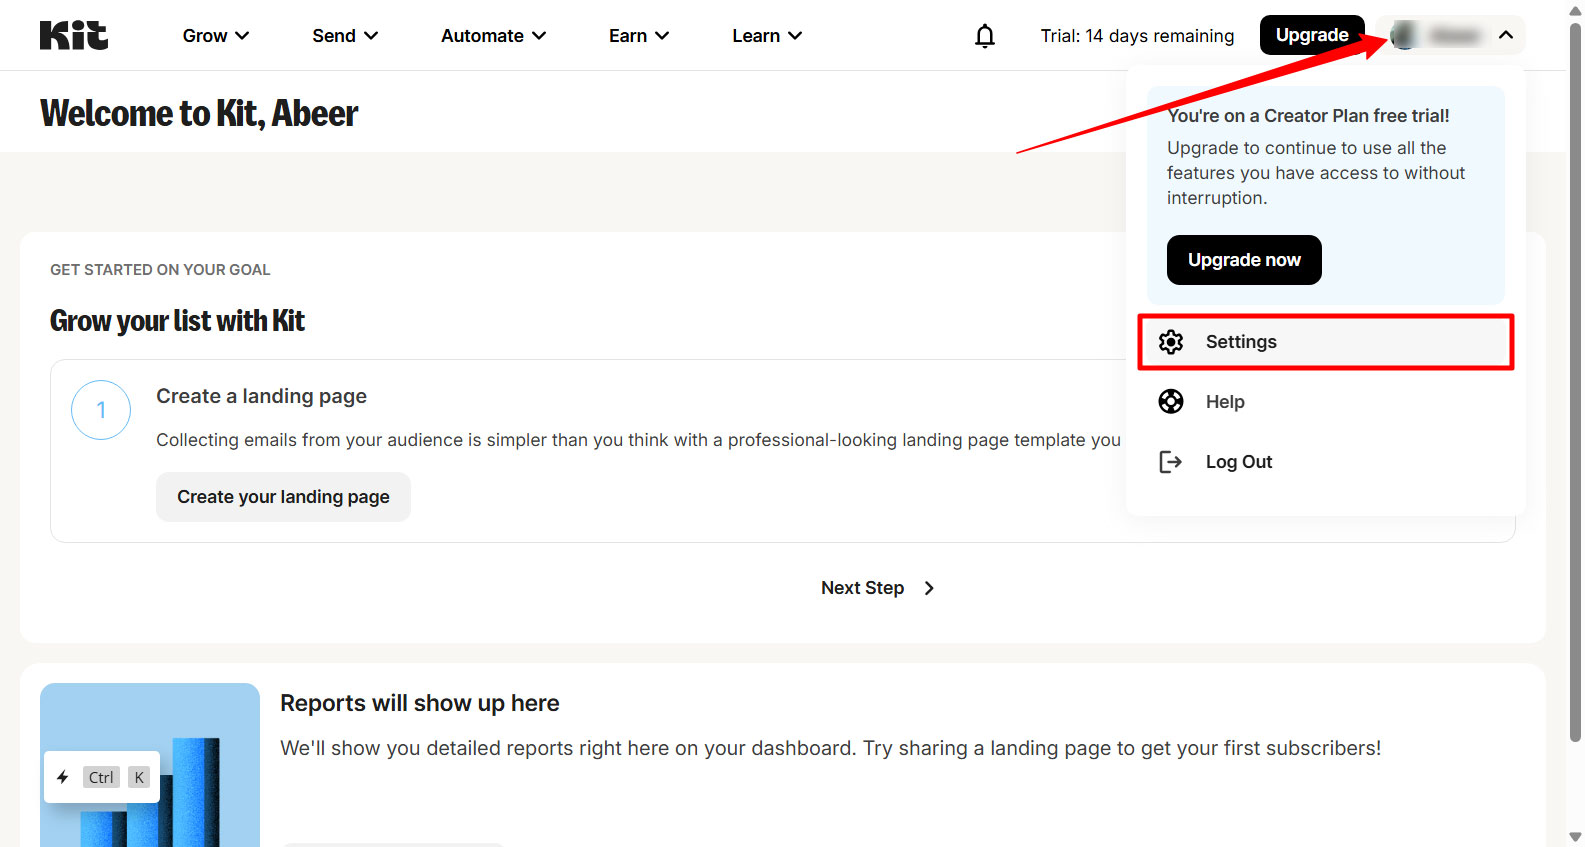1585x847 pixels.
Task: Select Help in account menu
Action: (x=1326, y=402)
